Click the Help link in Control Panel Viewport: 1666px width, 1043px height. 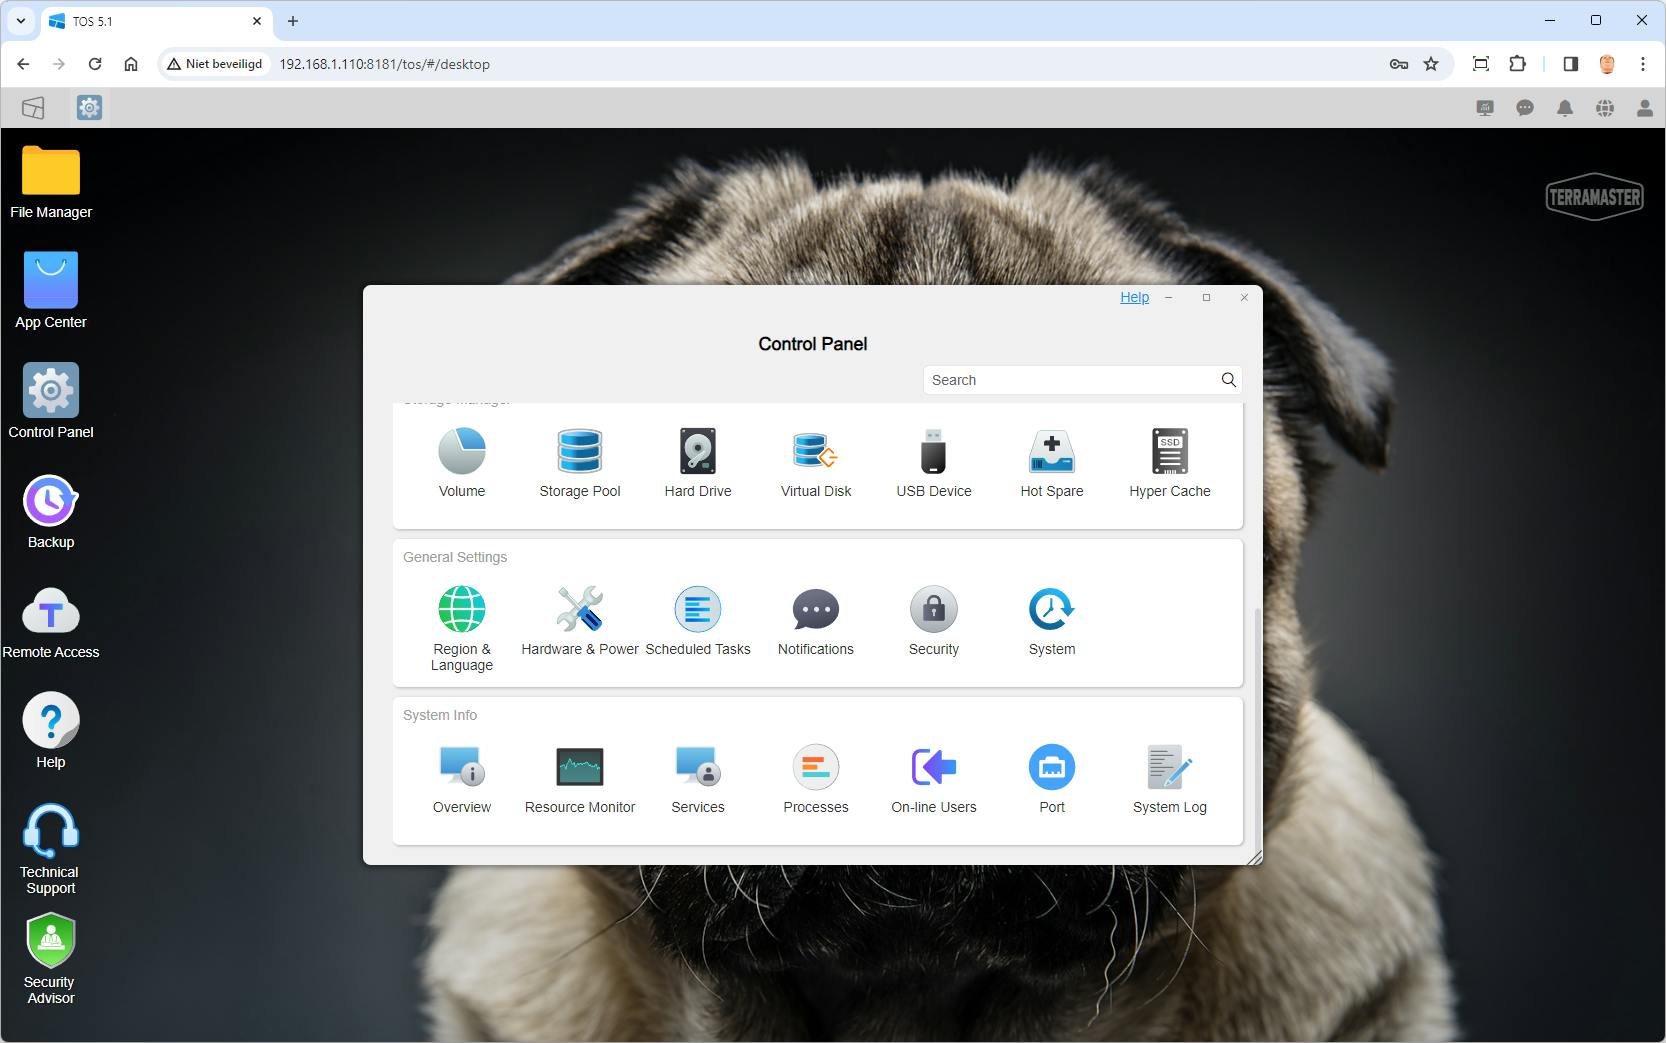(1134, 297)
